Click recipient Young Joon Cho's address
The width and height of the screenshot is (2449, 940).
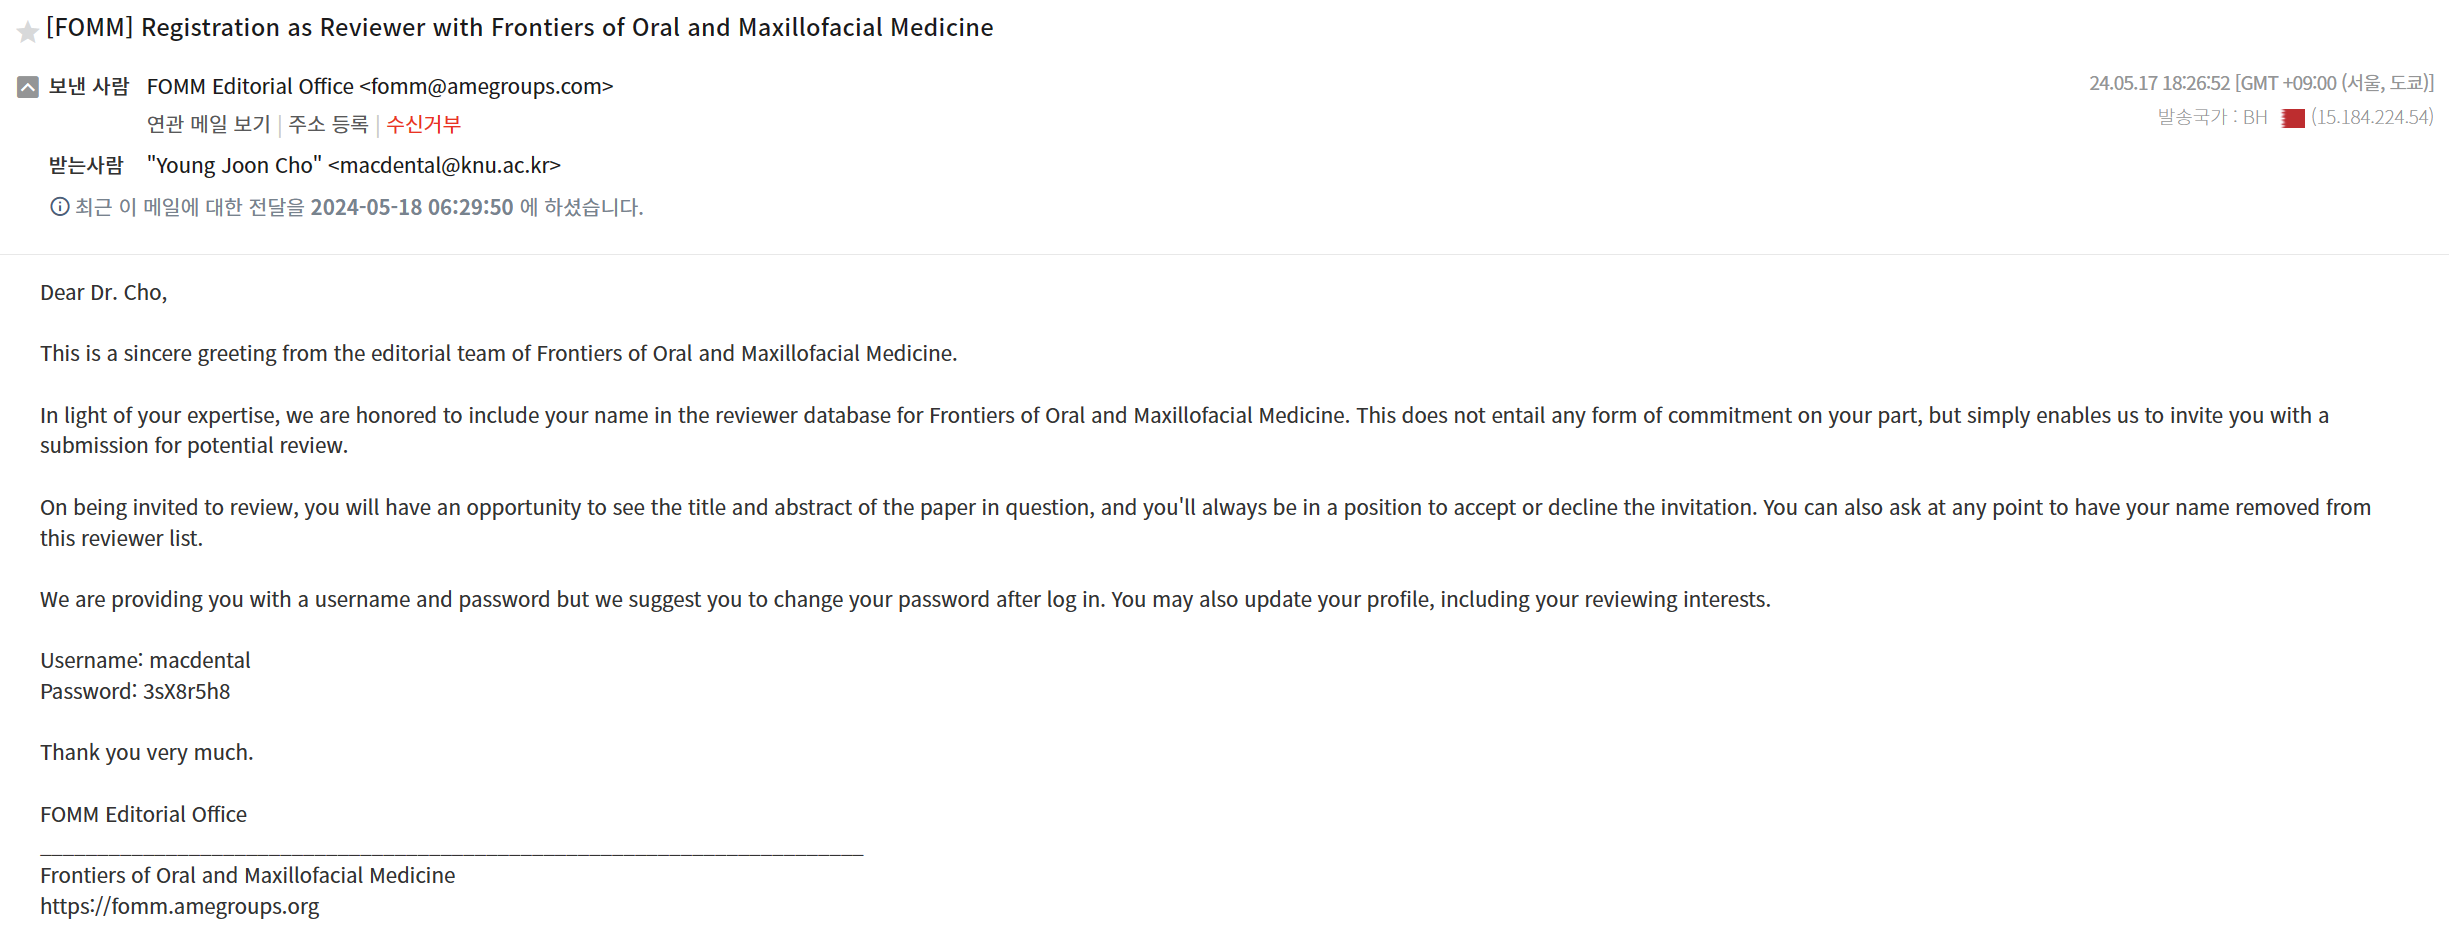[x=353, y=165]
